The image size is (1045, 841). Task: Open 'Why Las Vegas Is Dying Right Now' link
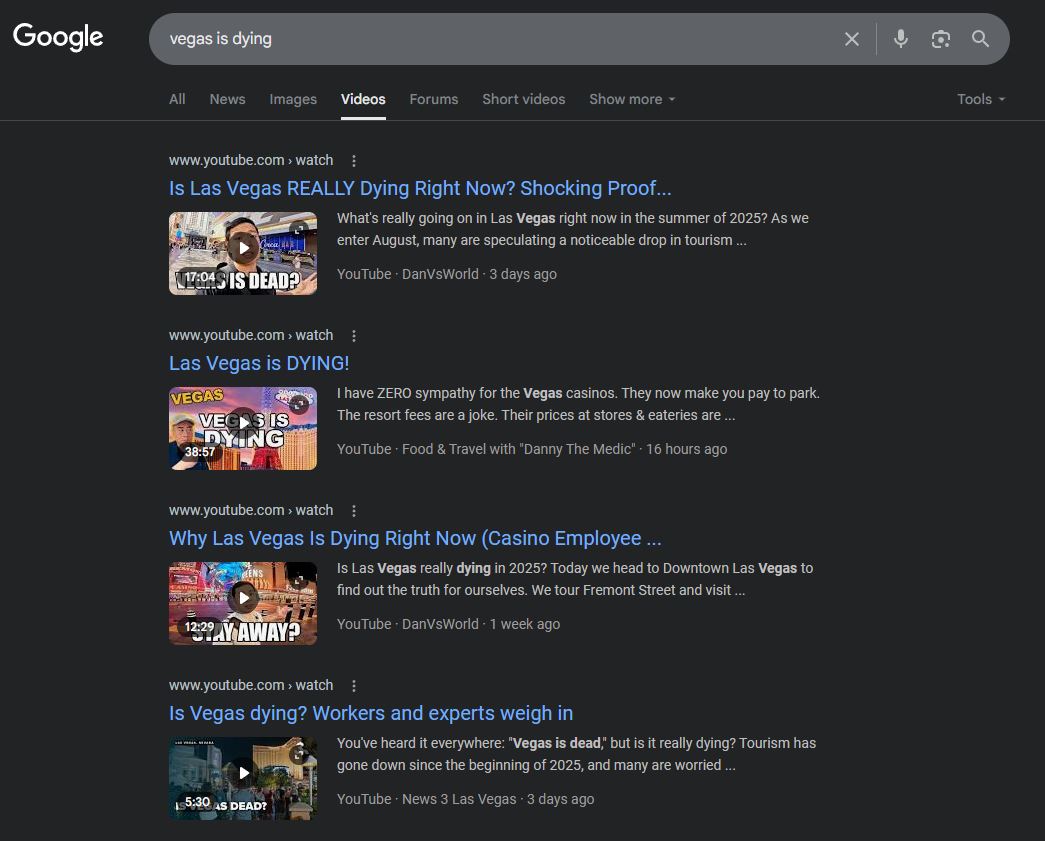pos(415,538)
